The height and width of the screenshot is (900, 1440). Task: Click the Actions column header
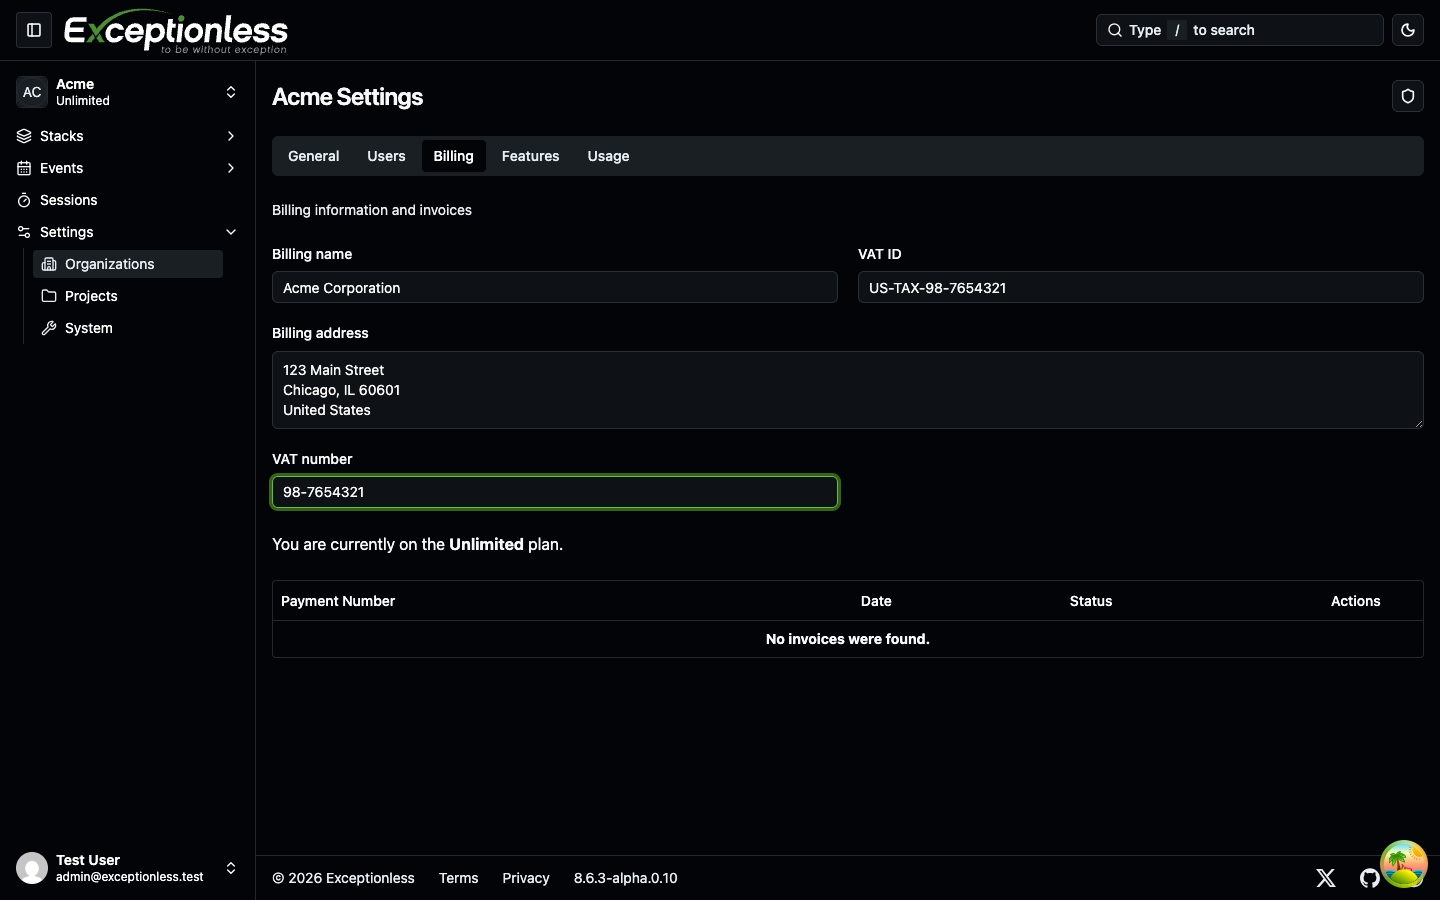coord(1355,601)
